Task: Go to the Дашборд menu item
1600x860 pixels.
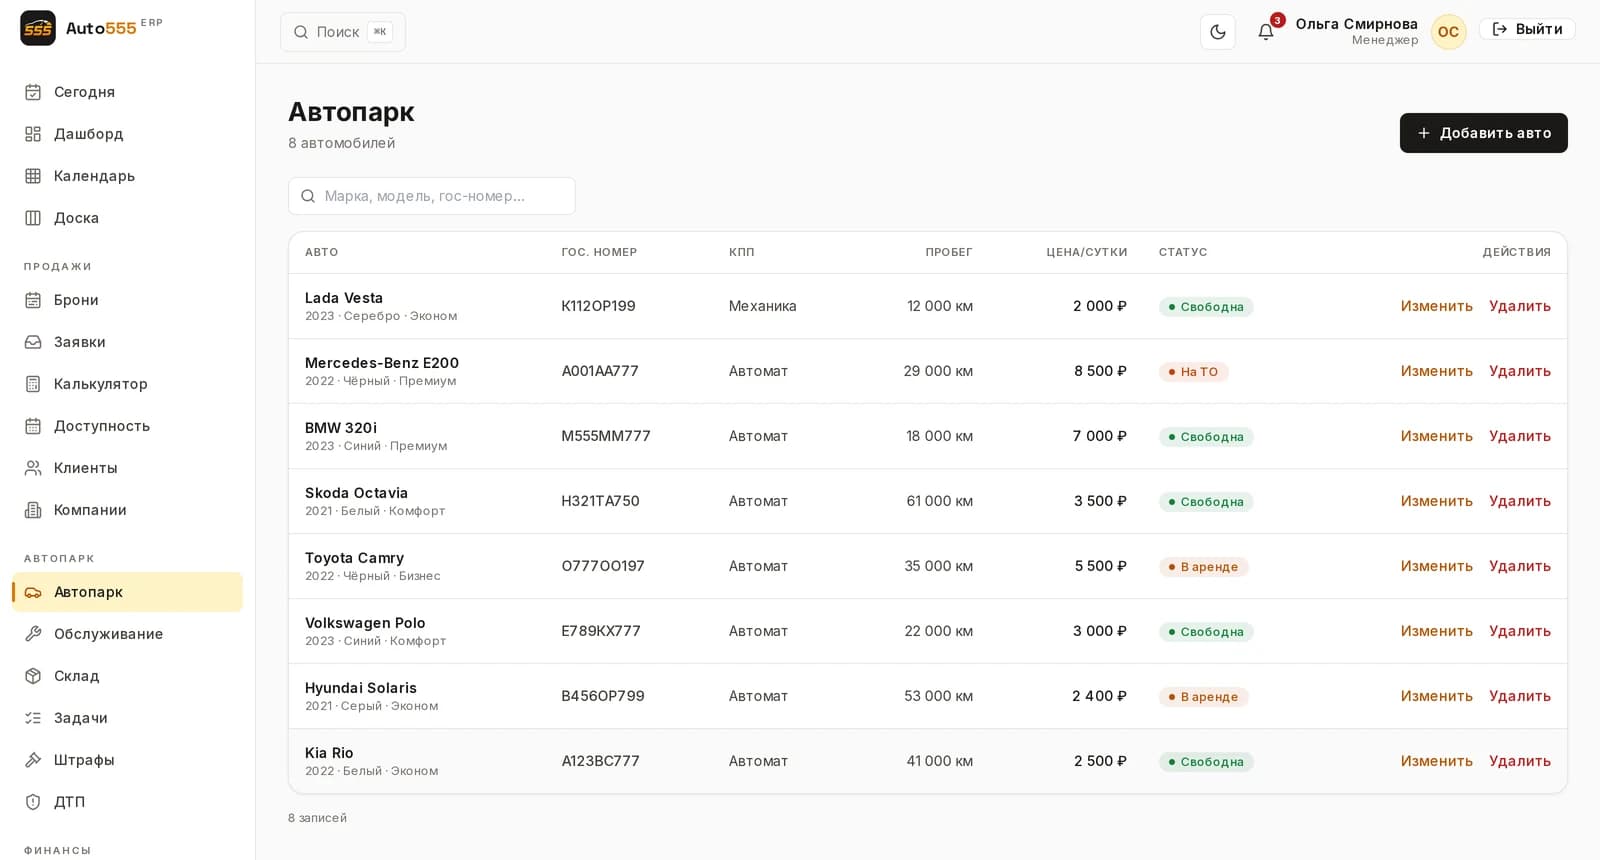Action: coord(127,134)
